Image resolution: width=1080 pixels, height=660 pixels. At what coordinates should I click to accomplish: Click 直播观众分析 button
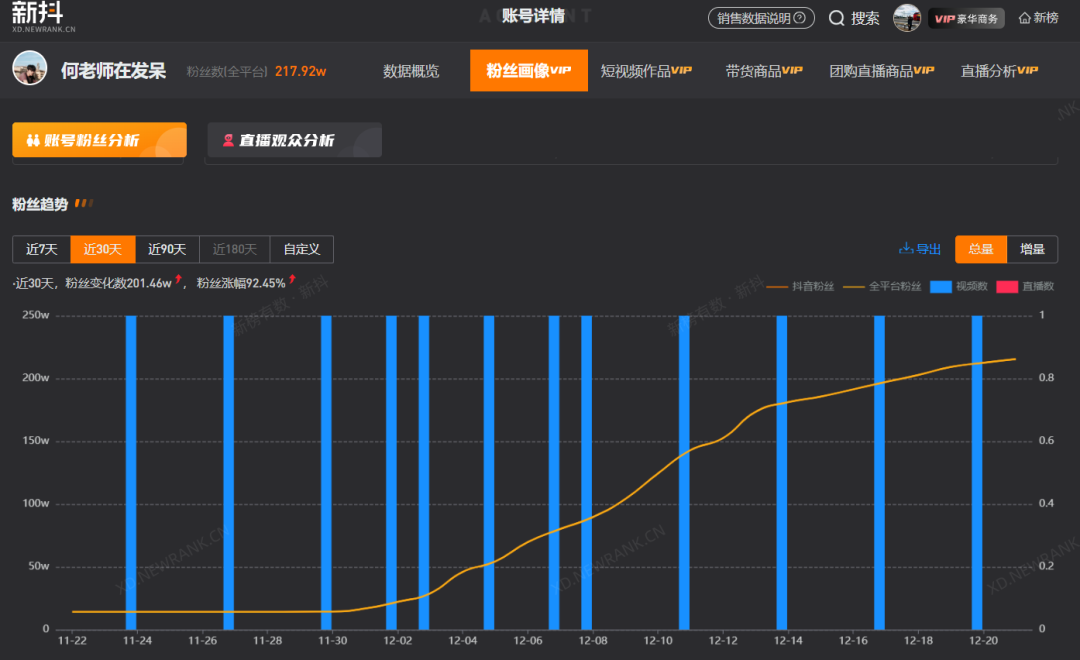[x=294, y=140]
